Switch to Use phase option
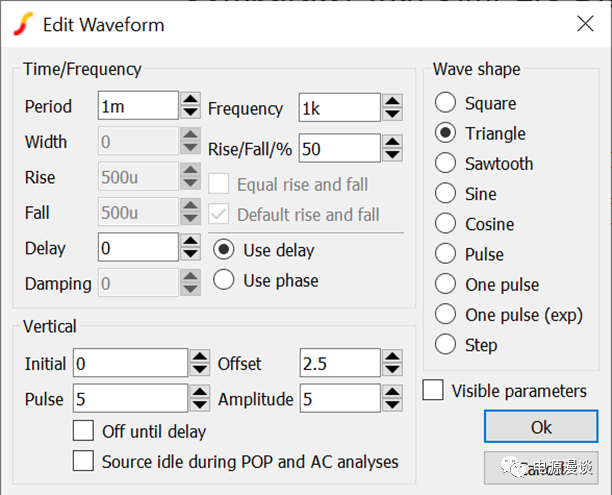 (x=225, y=280)
